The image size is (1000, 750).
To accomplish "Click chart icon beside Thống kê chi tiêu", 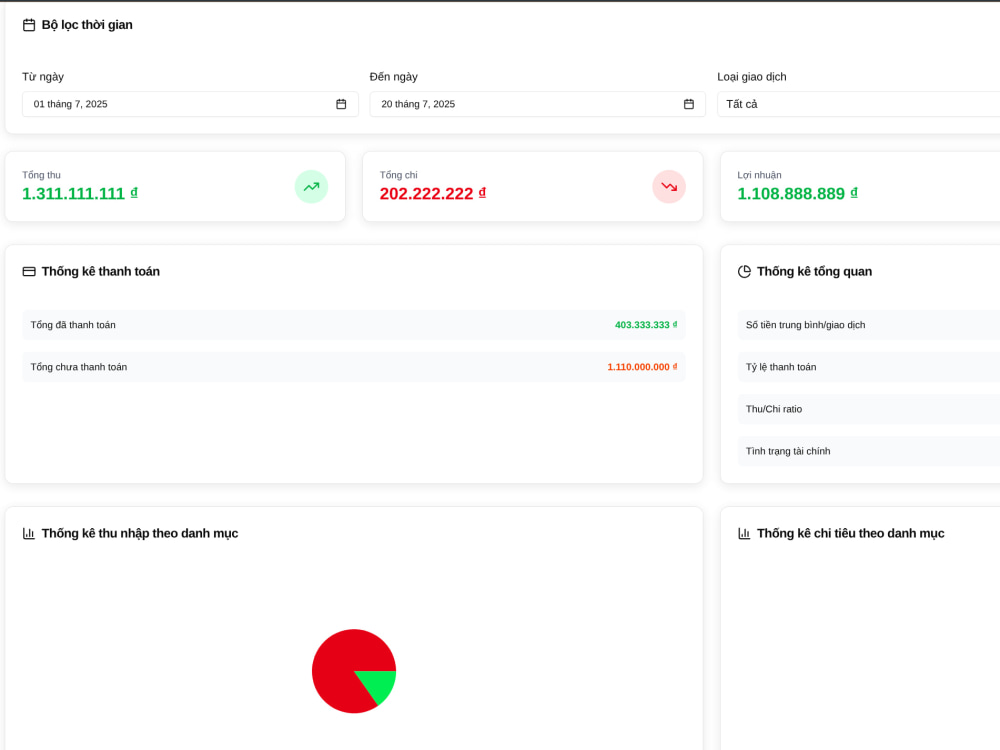I will click(x=744, y=533).
